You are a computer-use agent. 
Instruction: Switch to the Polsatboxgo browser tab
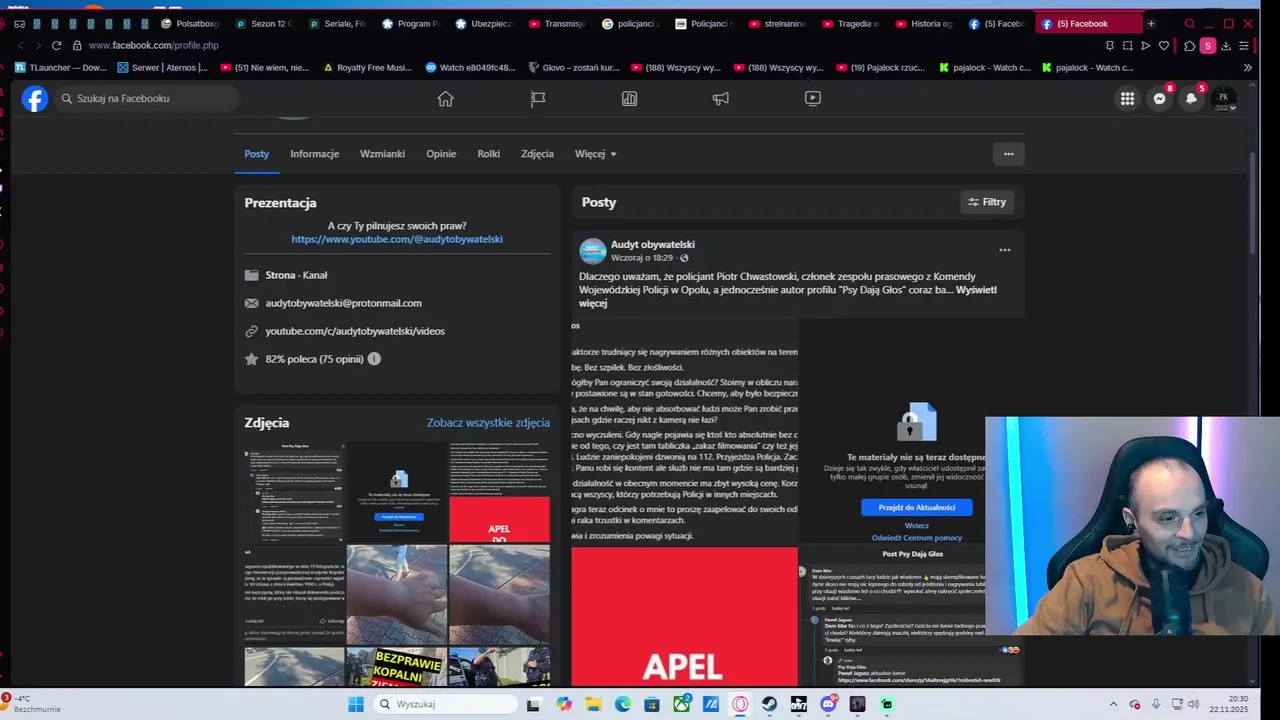(x=190, y=23)
